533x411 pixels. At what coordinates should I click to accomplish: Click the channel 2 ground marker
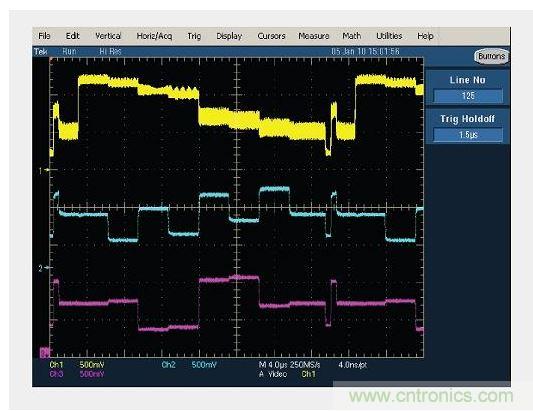point(44,268)
